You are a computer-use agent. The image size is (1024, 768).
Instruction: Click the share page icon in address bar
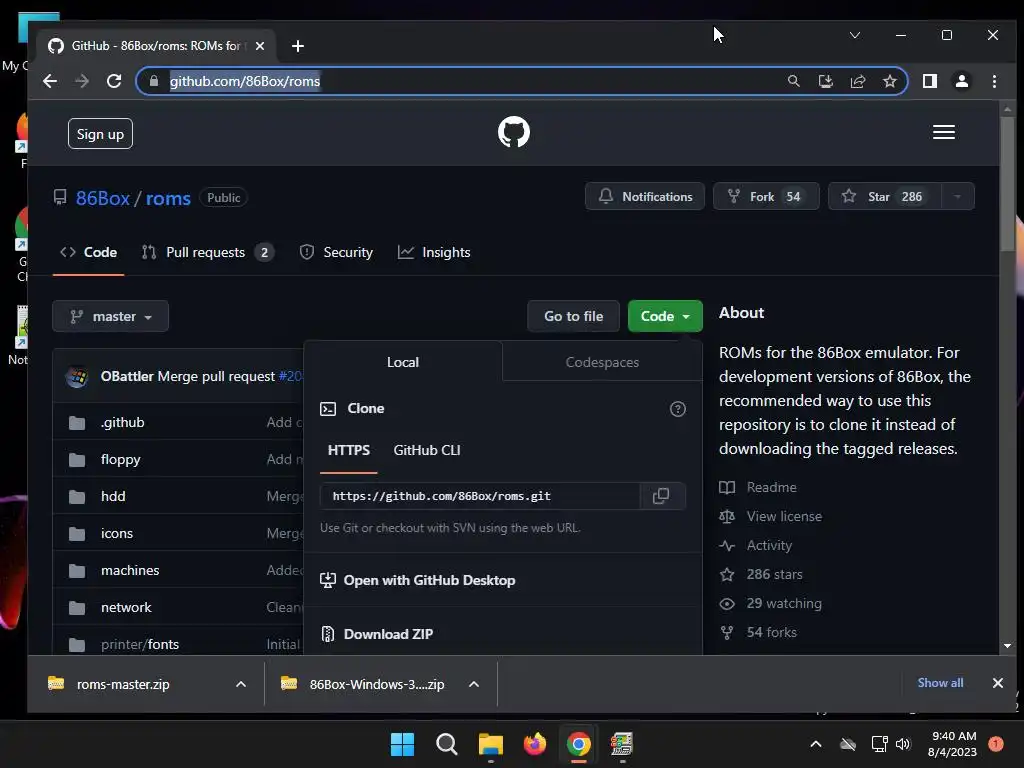coord(857,81)
